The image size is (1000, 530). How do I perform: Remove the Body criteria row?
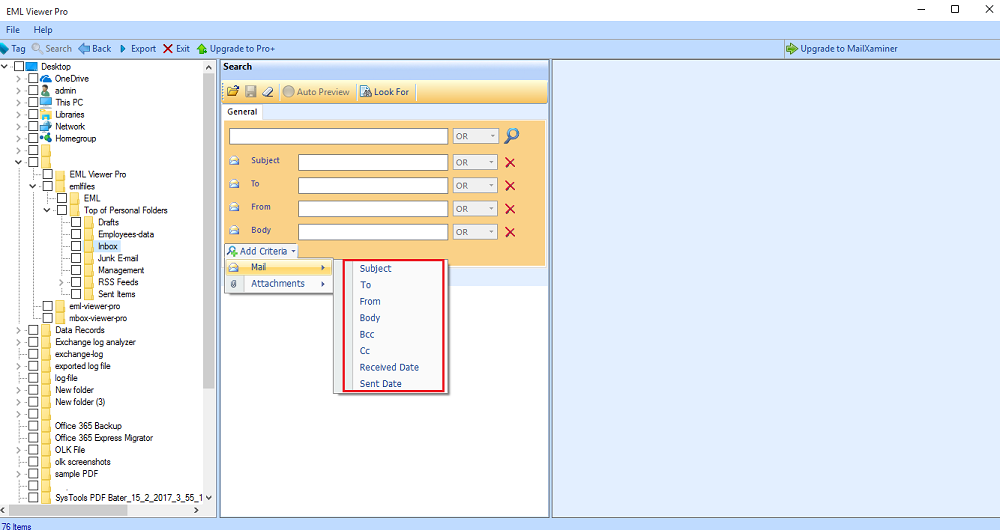(x=510, y=232)
